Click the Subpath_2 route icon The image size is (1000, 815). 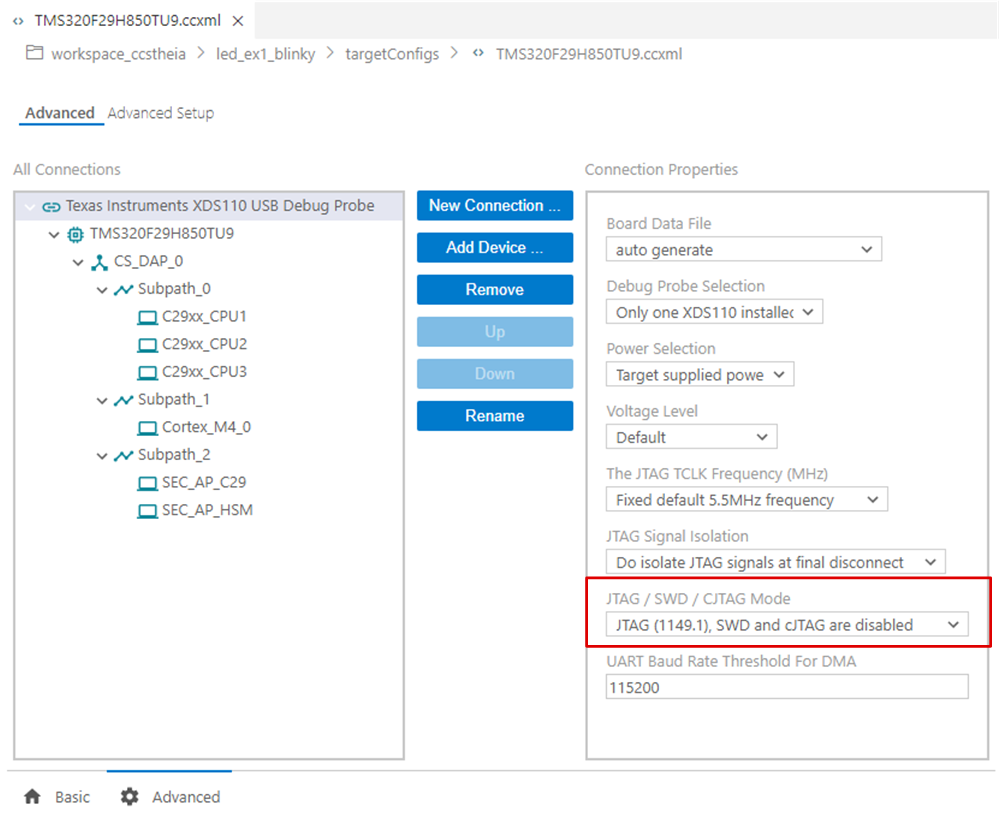(x=123, y=455)
